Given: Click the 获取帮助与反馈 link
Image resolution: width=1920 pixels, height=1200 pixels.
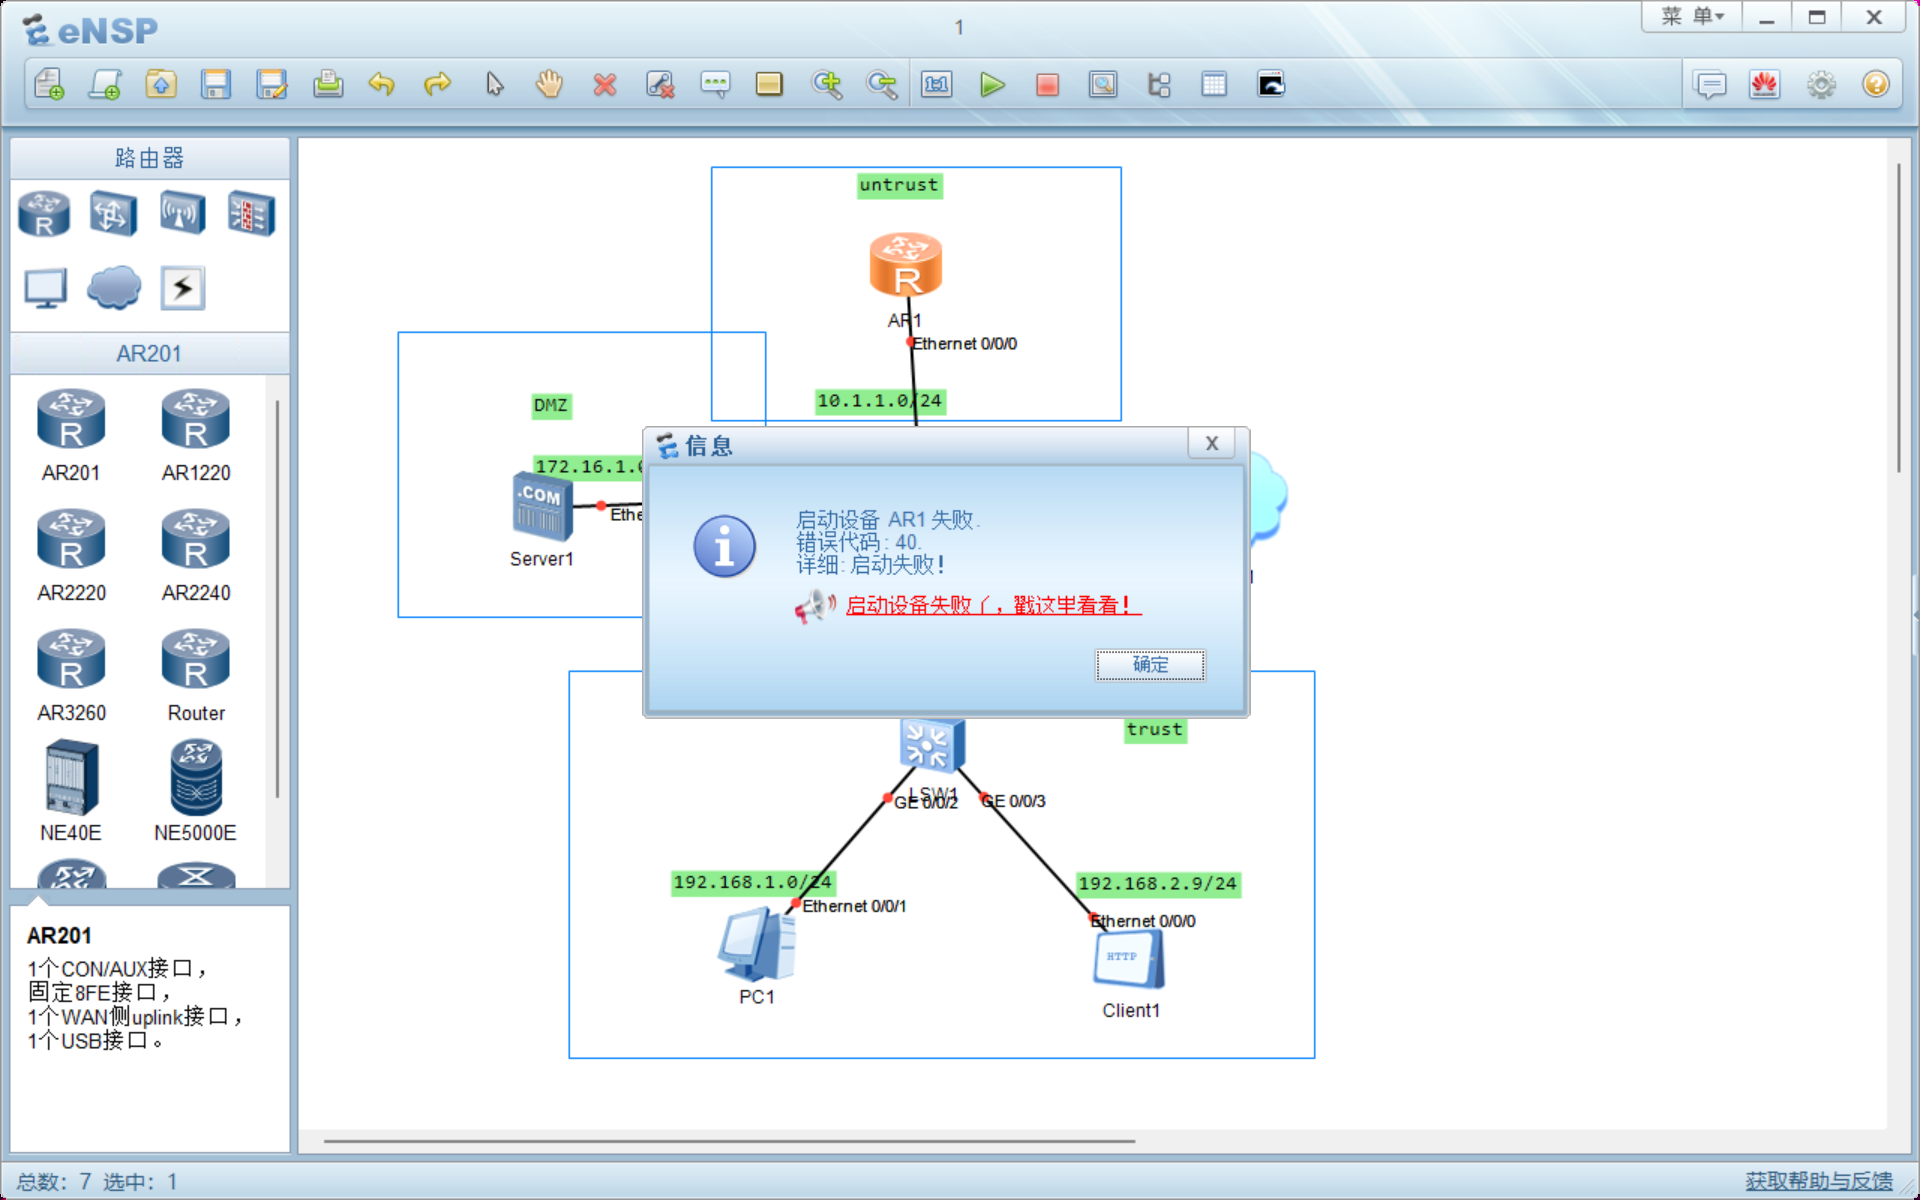Looking at the screenshot, I should pos(1818,1181).
